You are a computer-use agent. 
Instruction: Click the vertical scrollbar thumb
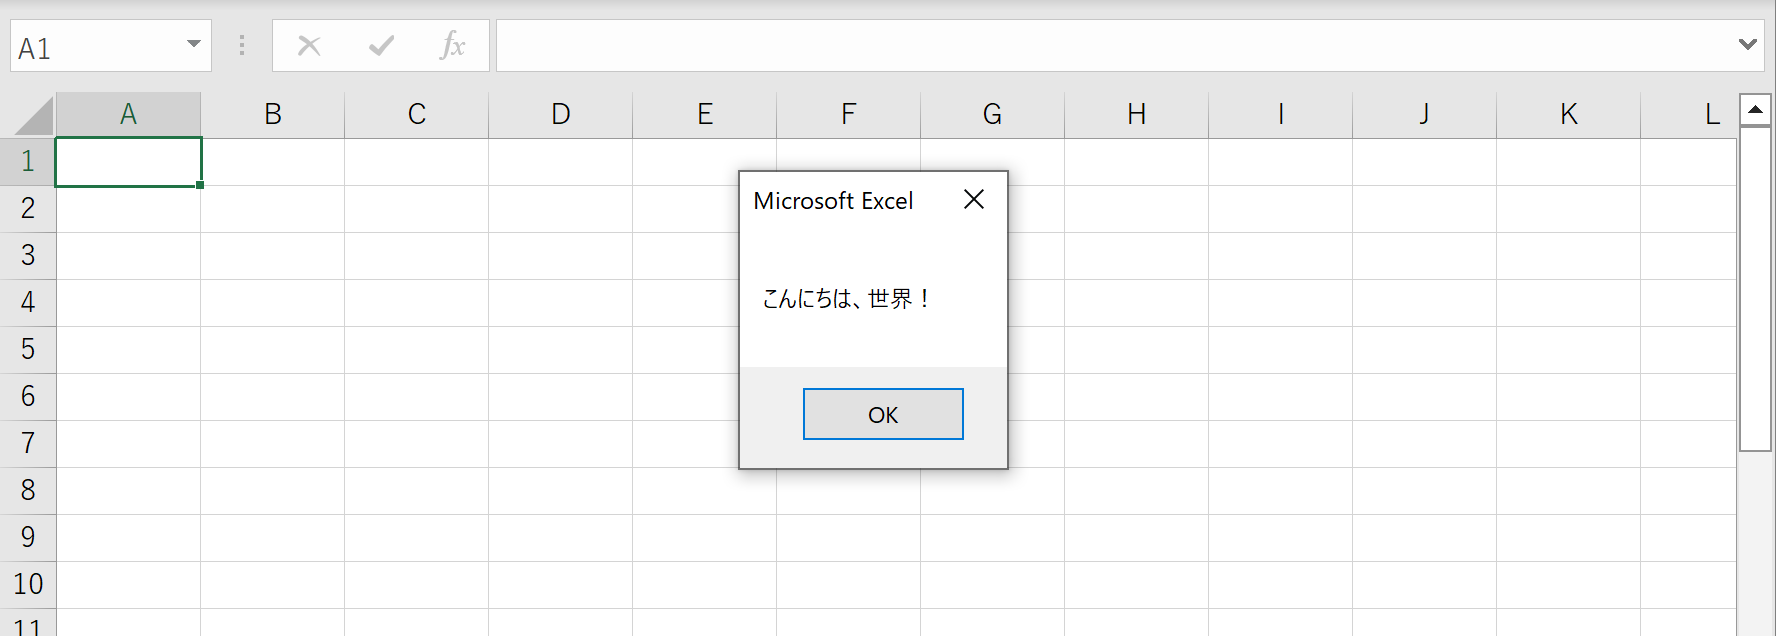[1755, 288]
